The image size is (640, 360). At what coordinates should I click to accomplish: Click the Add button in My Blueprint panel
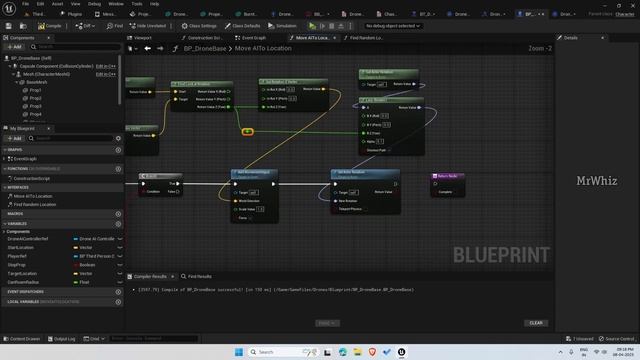coord(14,138)
